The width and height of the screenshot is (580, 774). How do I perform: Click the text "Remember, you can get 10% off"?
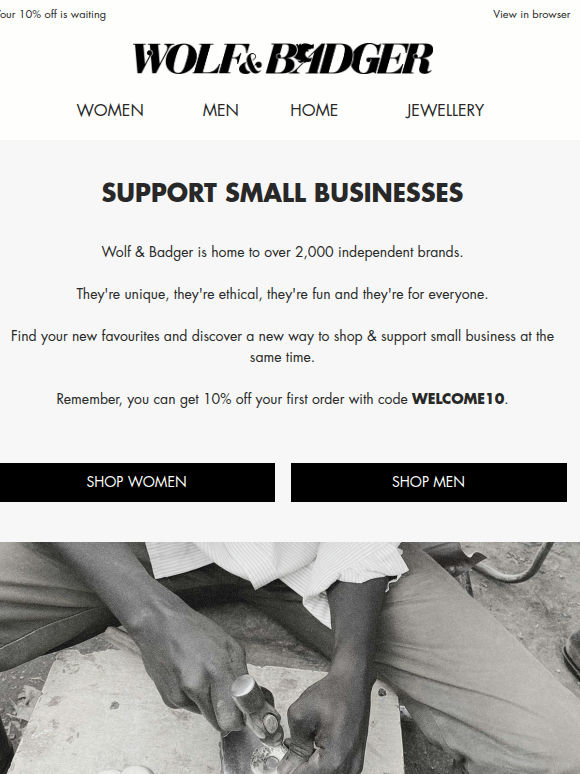[x=155, y=399]
